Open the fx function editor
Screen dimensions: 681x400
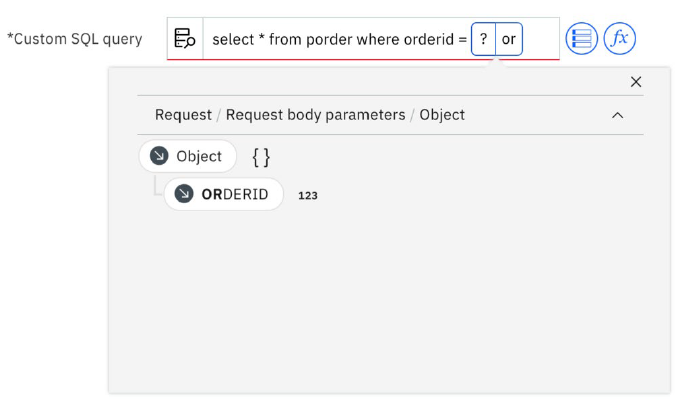tap(620, 39)
